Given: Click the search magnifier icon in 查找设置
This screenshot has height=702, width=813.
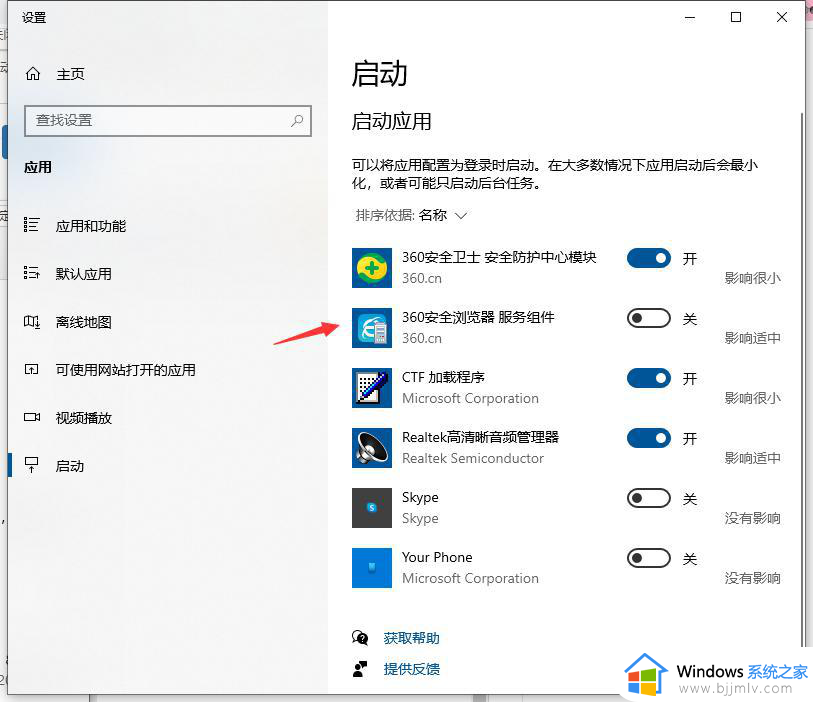Looking at the screenshot, I should point(297,121).
